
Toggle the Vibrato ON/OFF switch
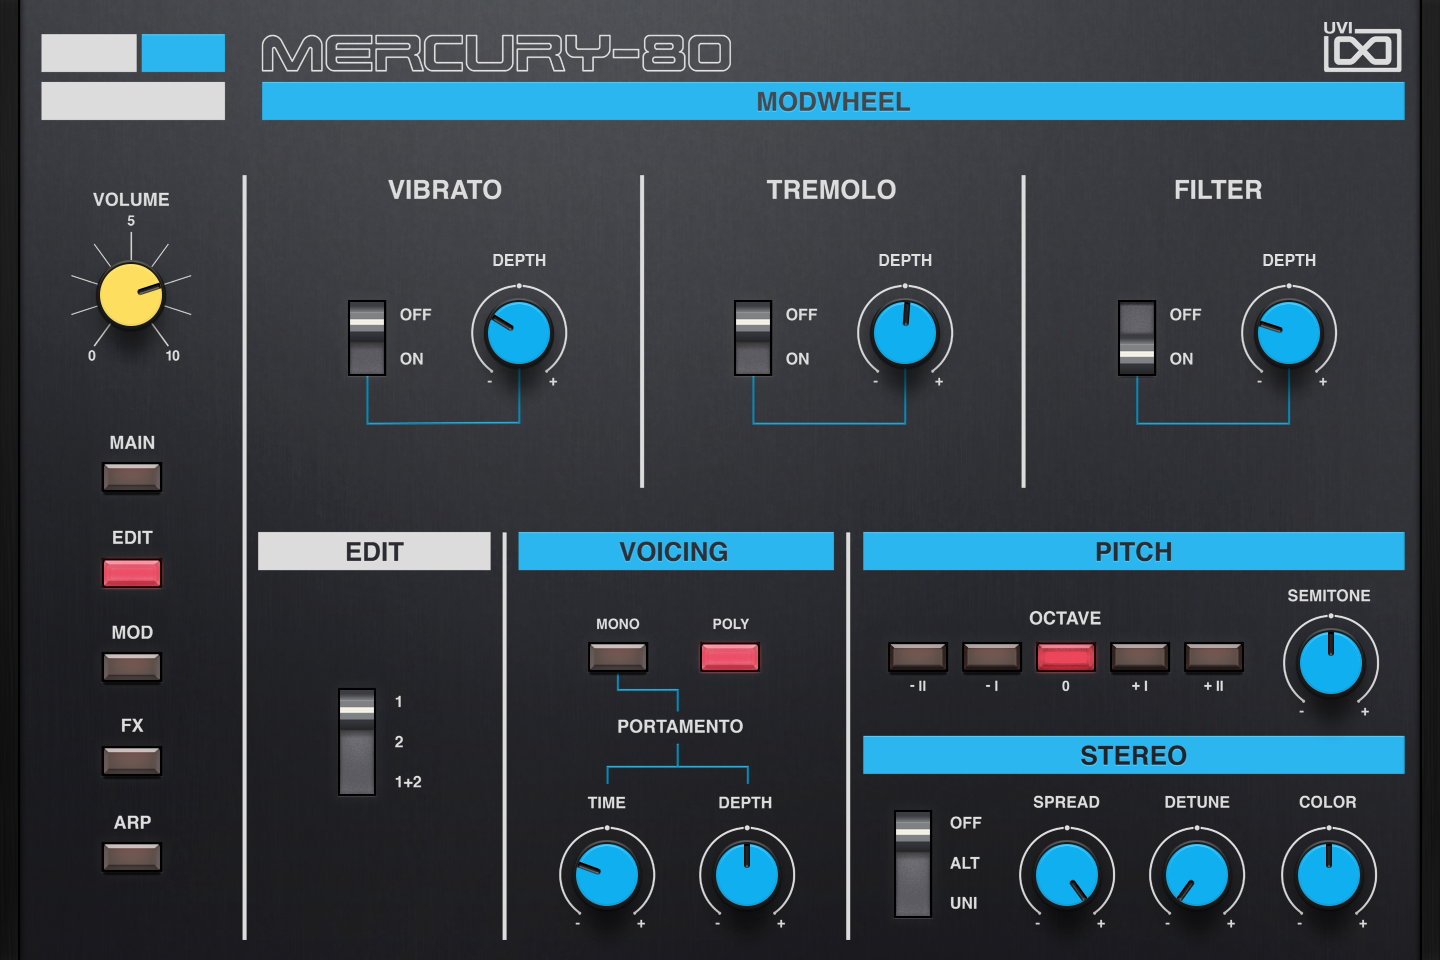(367, 337)
